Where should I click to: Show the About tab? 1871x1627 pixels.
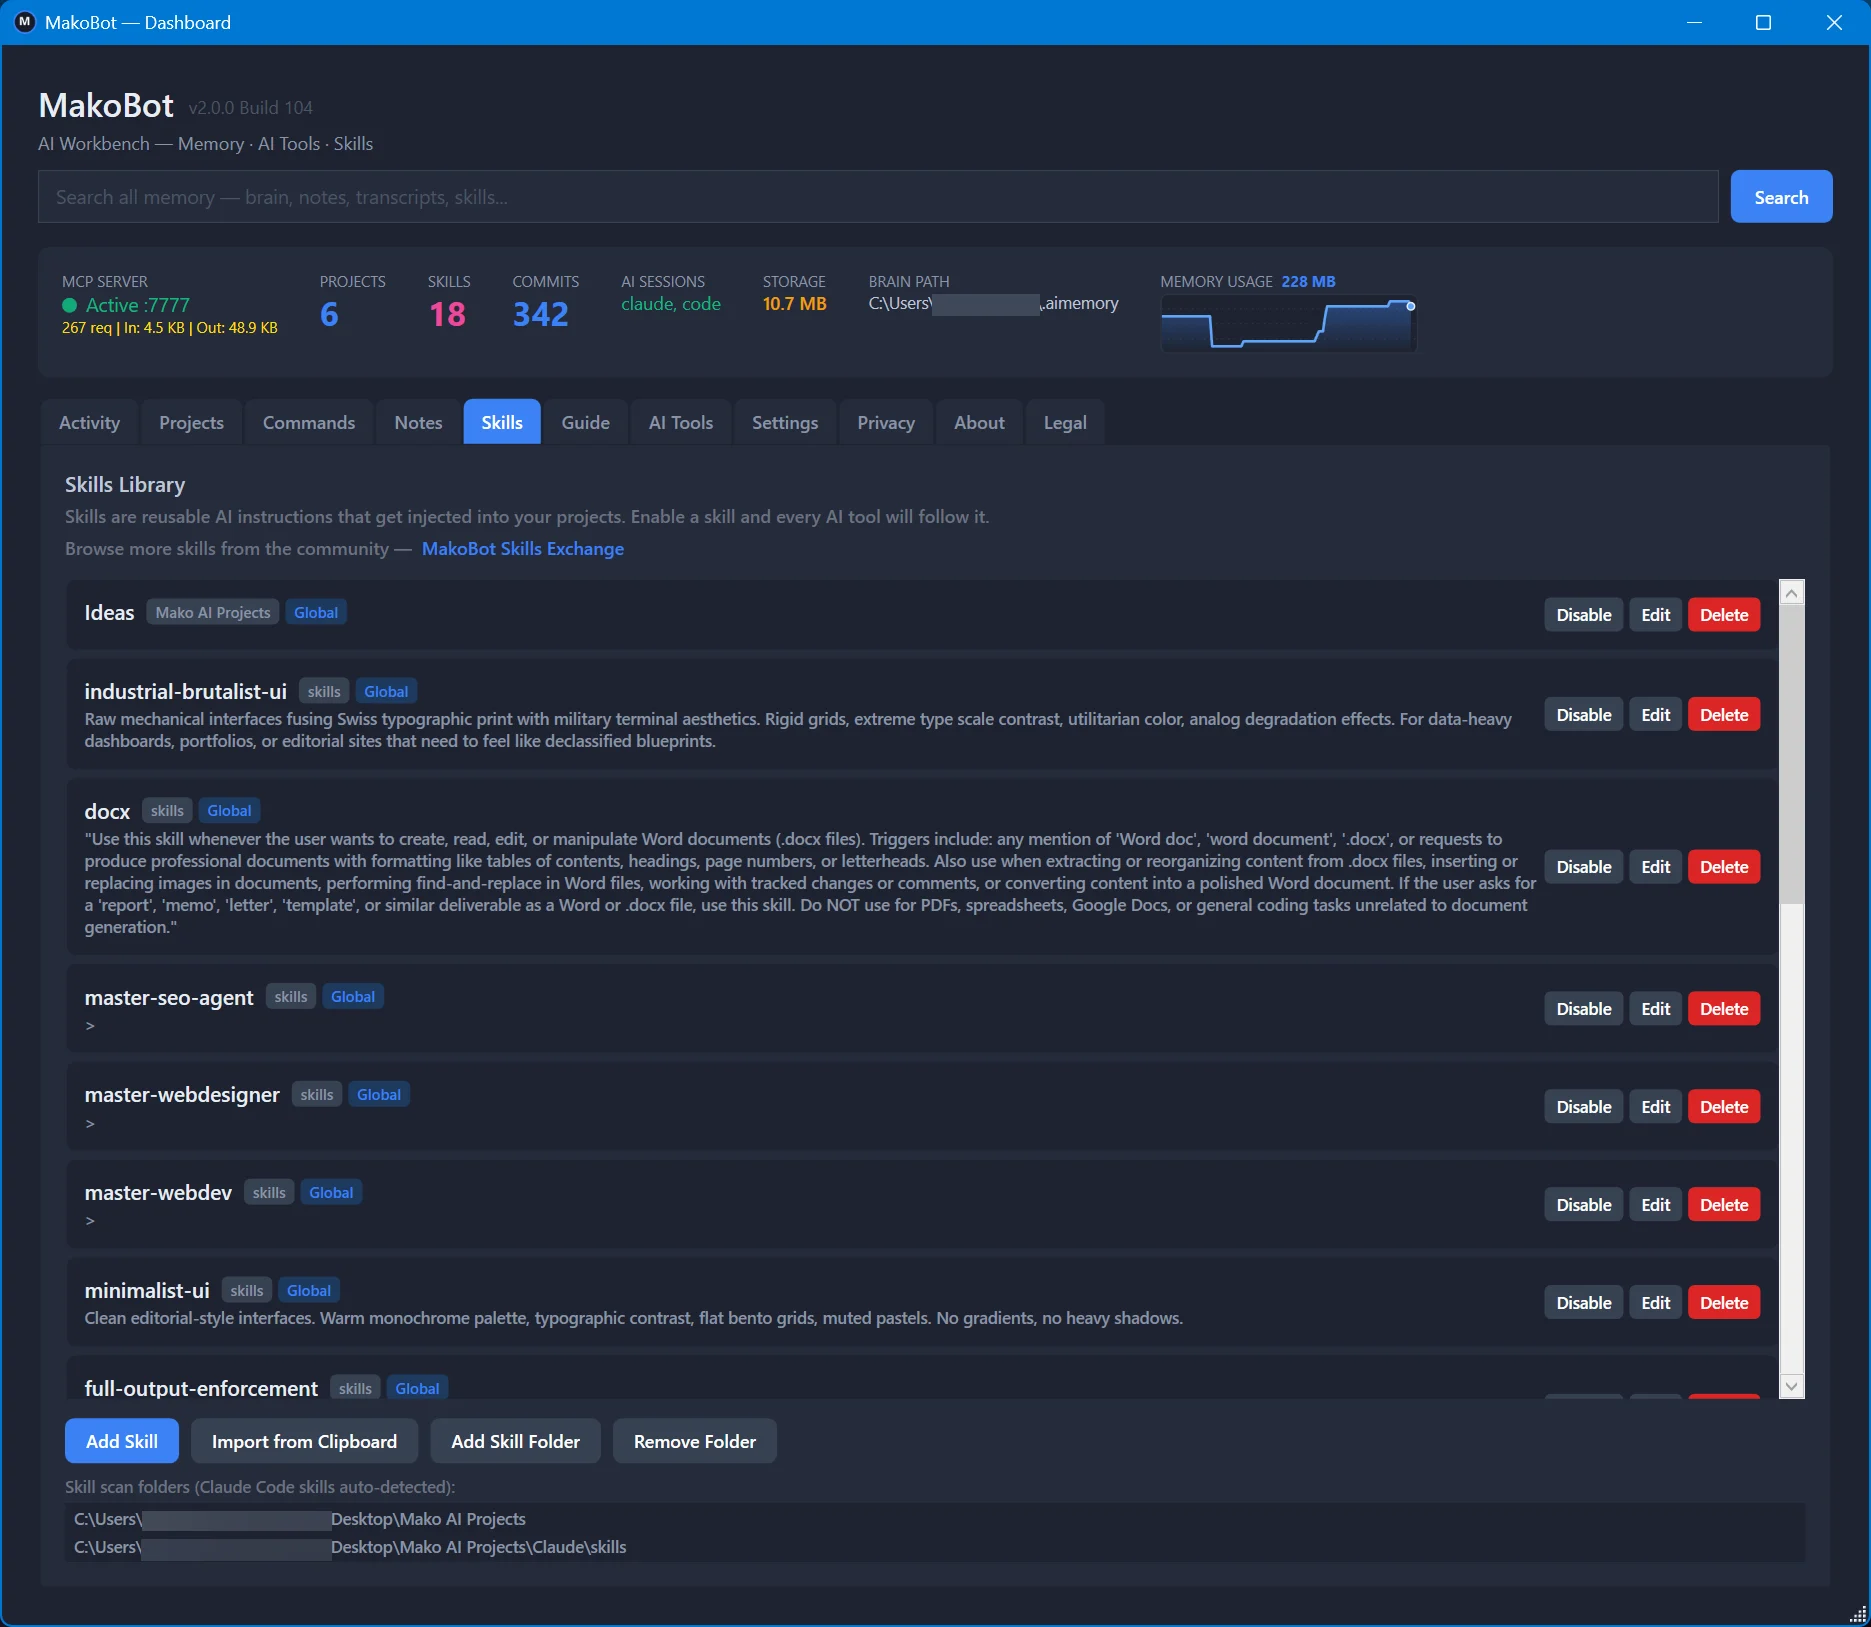pyautogui.click(x=979, y=423)
